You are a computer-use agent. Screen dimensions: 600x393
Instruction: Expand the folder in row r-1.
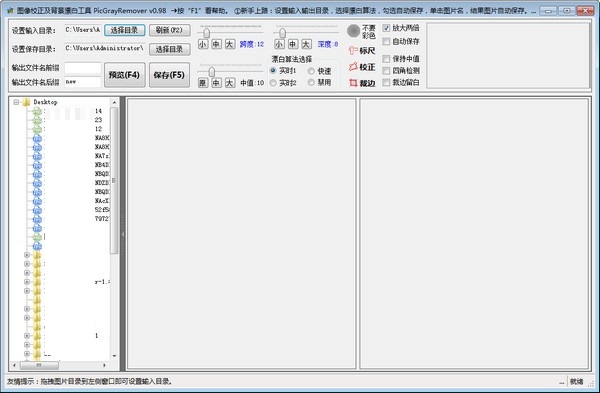point(27,282)
